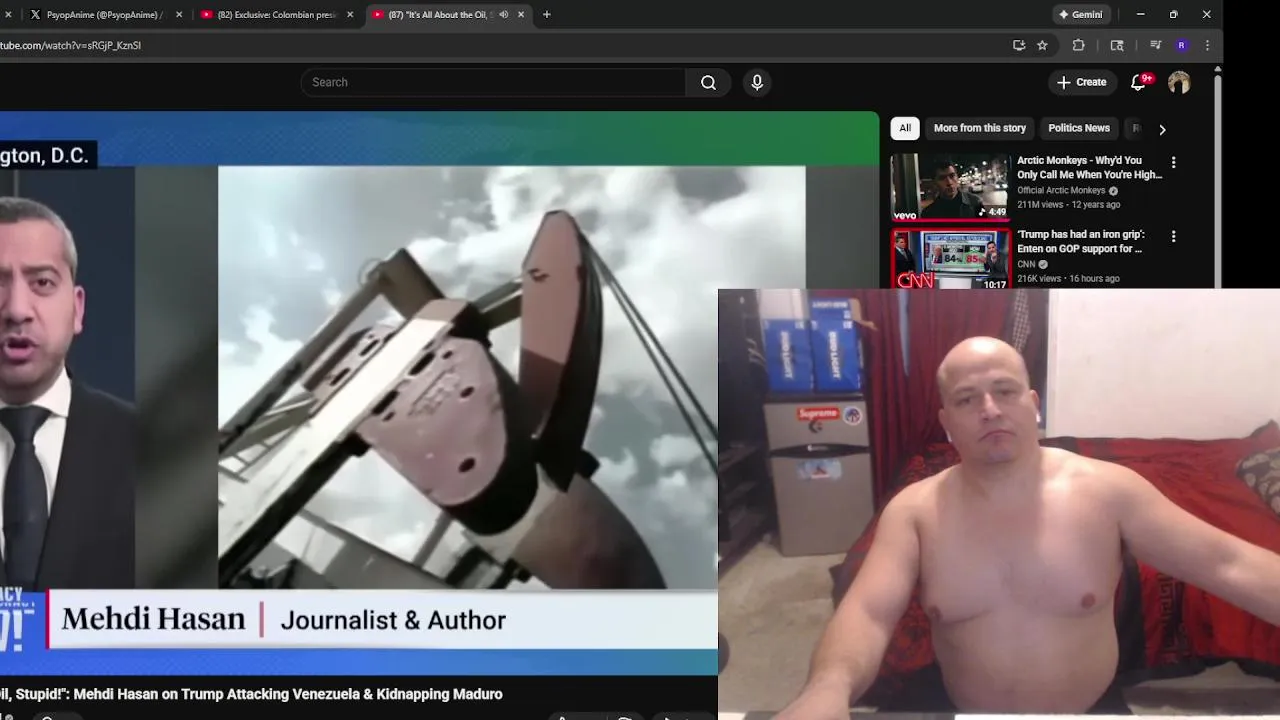Viewport: 1280px width, 720px height.
Task: Open Official Arctic Monkeys channel name
Action: tap(1061, 190)
